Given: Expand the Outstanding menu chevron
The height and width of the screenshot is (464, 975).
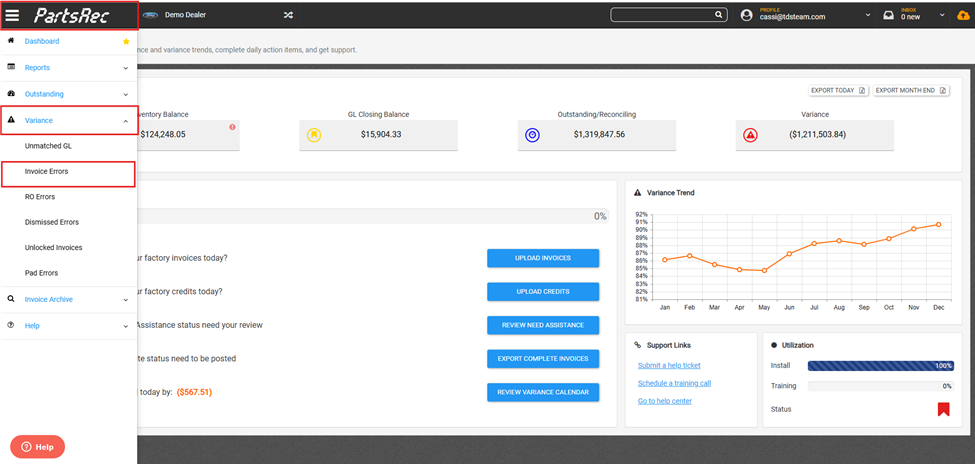Looking at the screenshot, I should 126,95.
